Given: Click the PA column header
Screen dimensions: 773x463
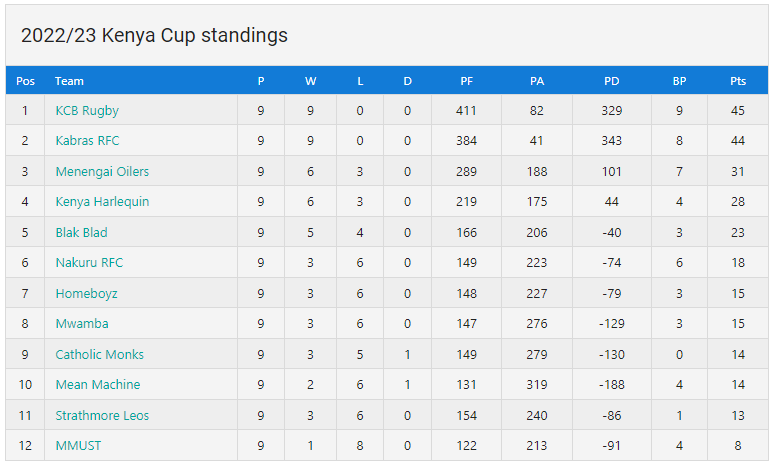Looking at the screenshot, I should pyautogui.click(x=537, y=81).
